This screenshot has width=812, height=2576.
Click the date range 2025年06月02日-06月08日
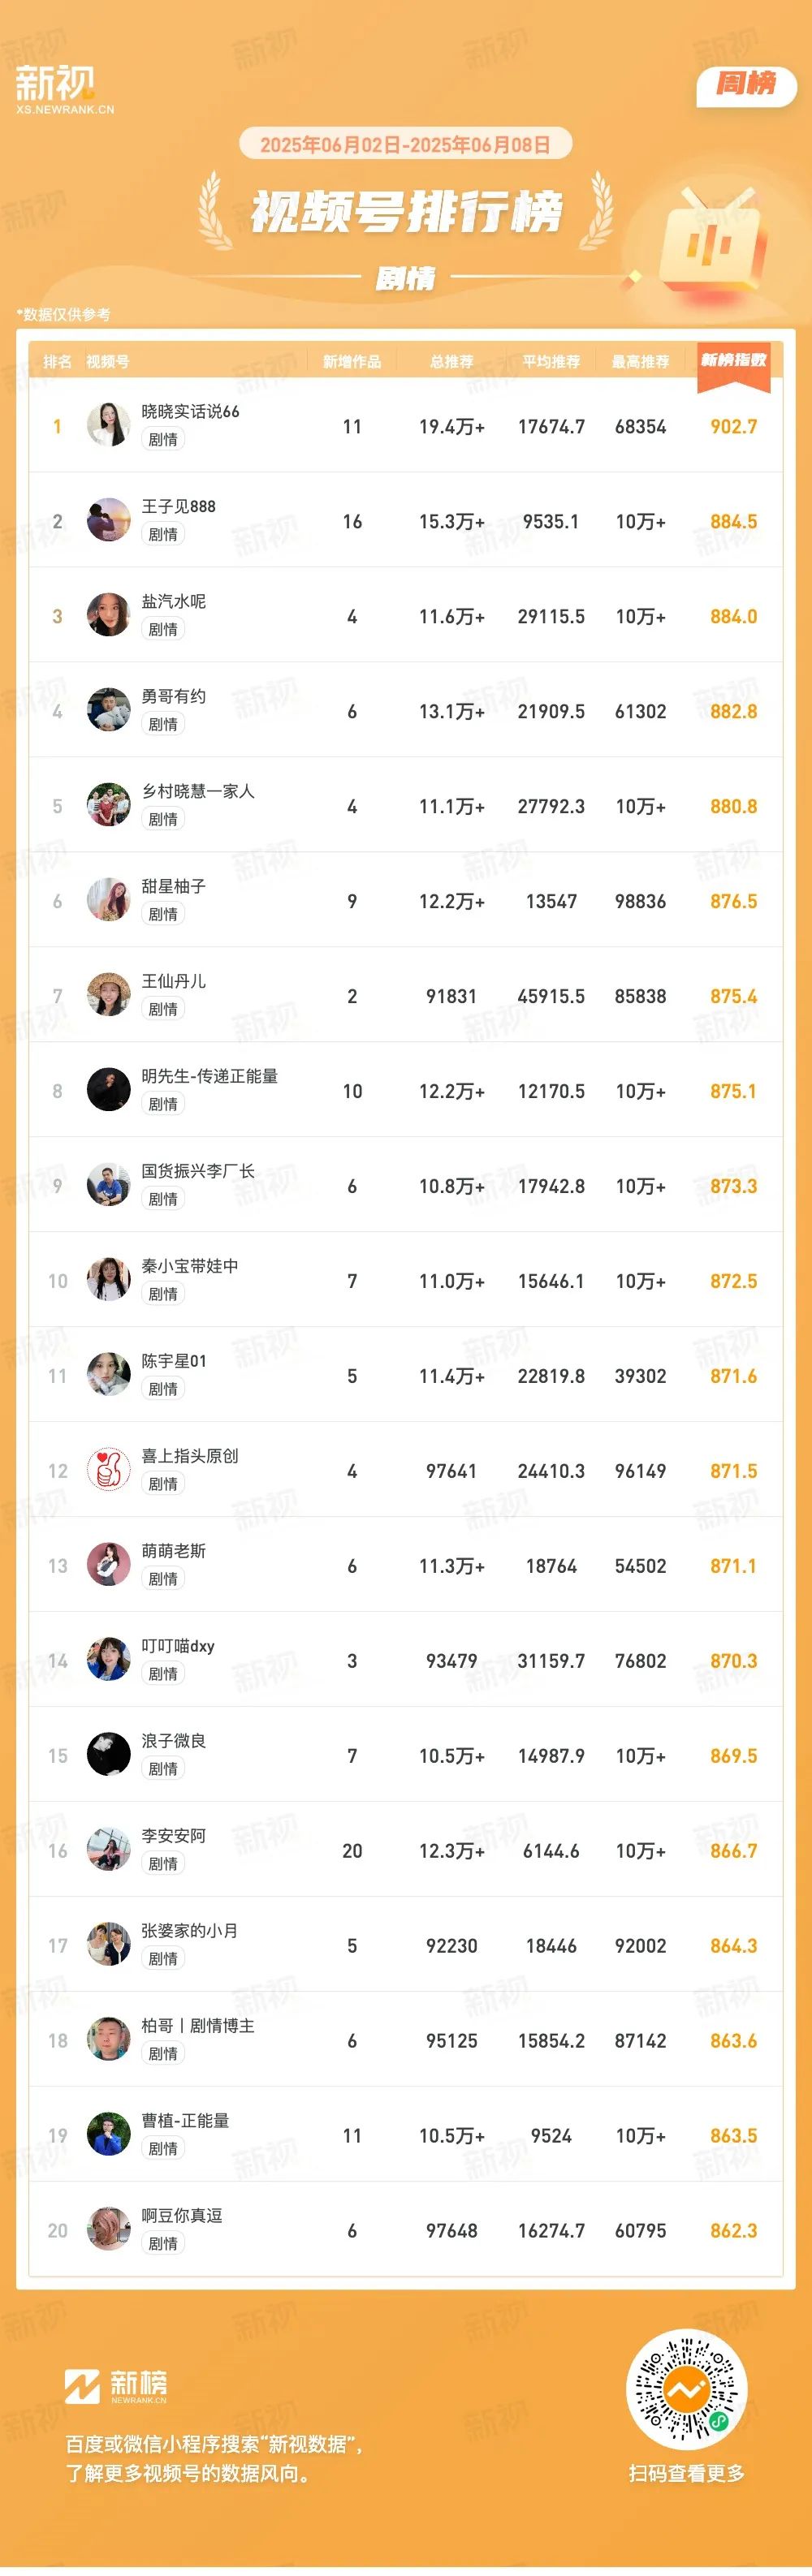coord(405,145)
